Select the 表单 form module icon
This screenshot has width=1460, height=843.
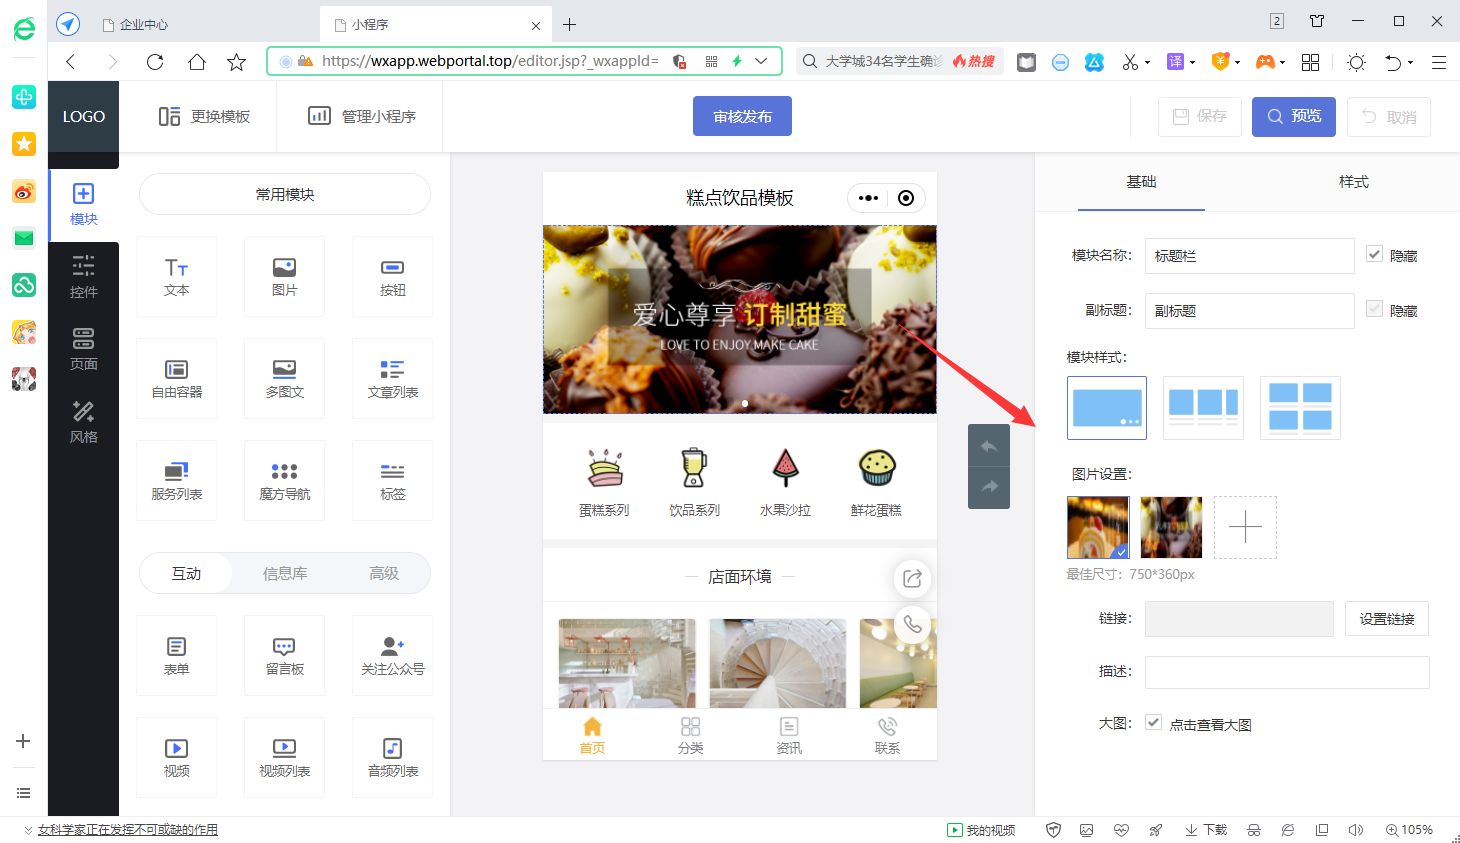click(176, 655)
